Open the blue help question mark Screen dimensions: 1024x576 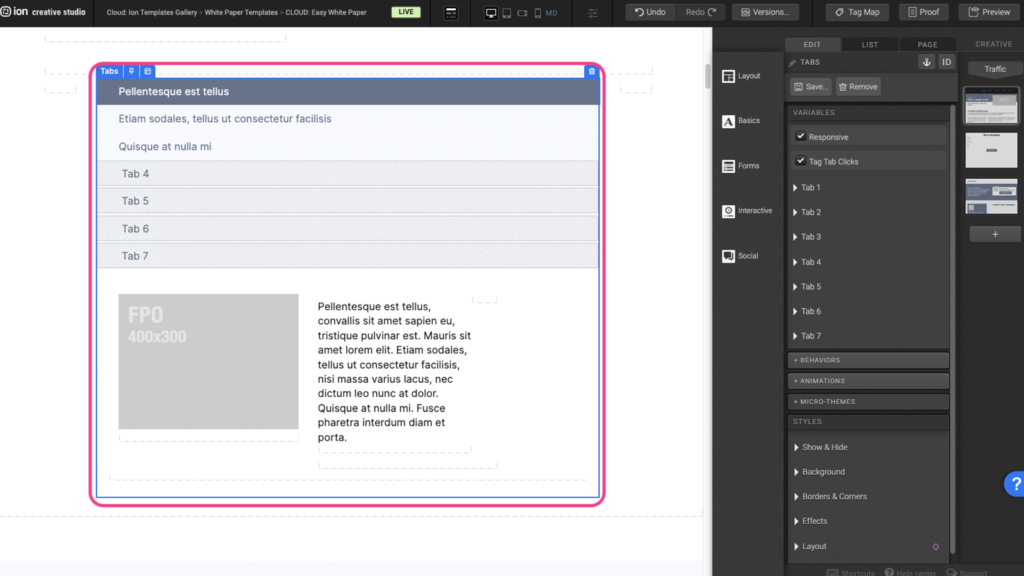pyautogui.click(x=1012, y=484)
